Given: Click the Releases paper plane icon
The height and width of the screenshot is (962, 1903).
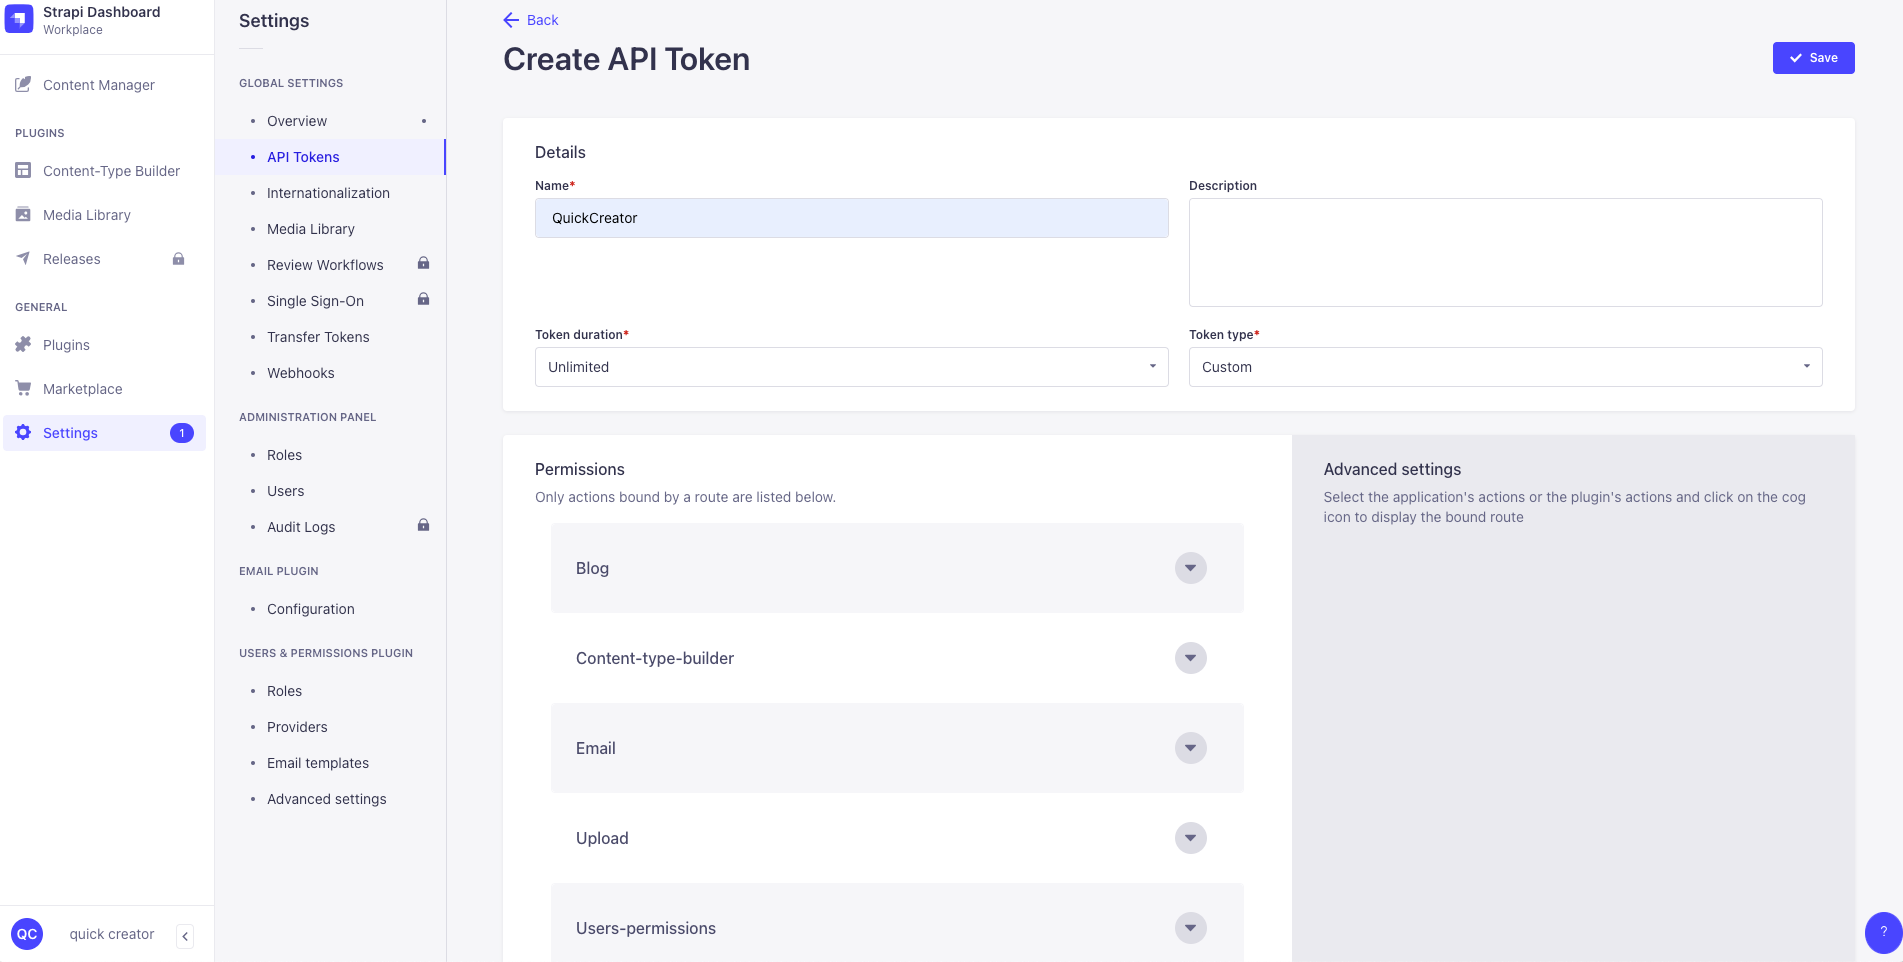Looking at the screenshot, I should coord(23,259).
